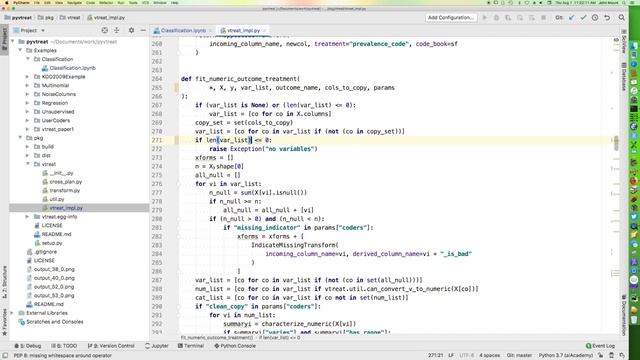This screenshot has height=360, width=640.
Task: Open the Navigate menu
Action: pyautogui.click(x=74, y=3)
